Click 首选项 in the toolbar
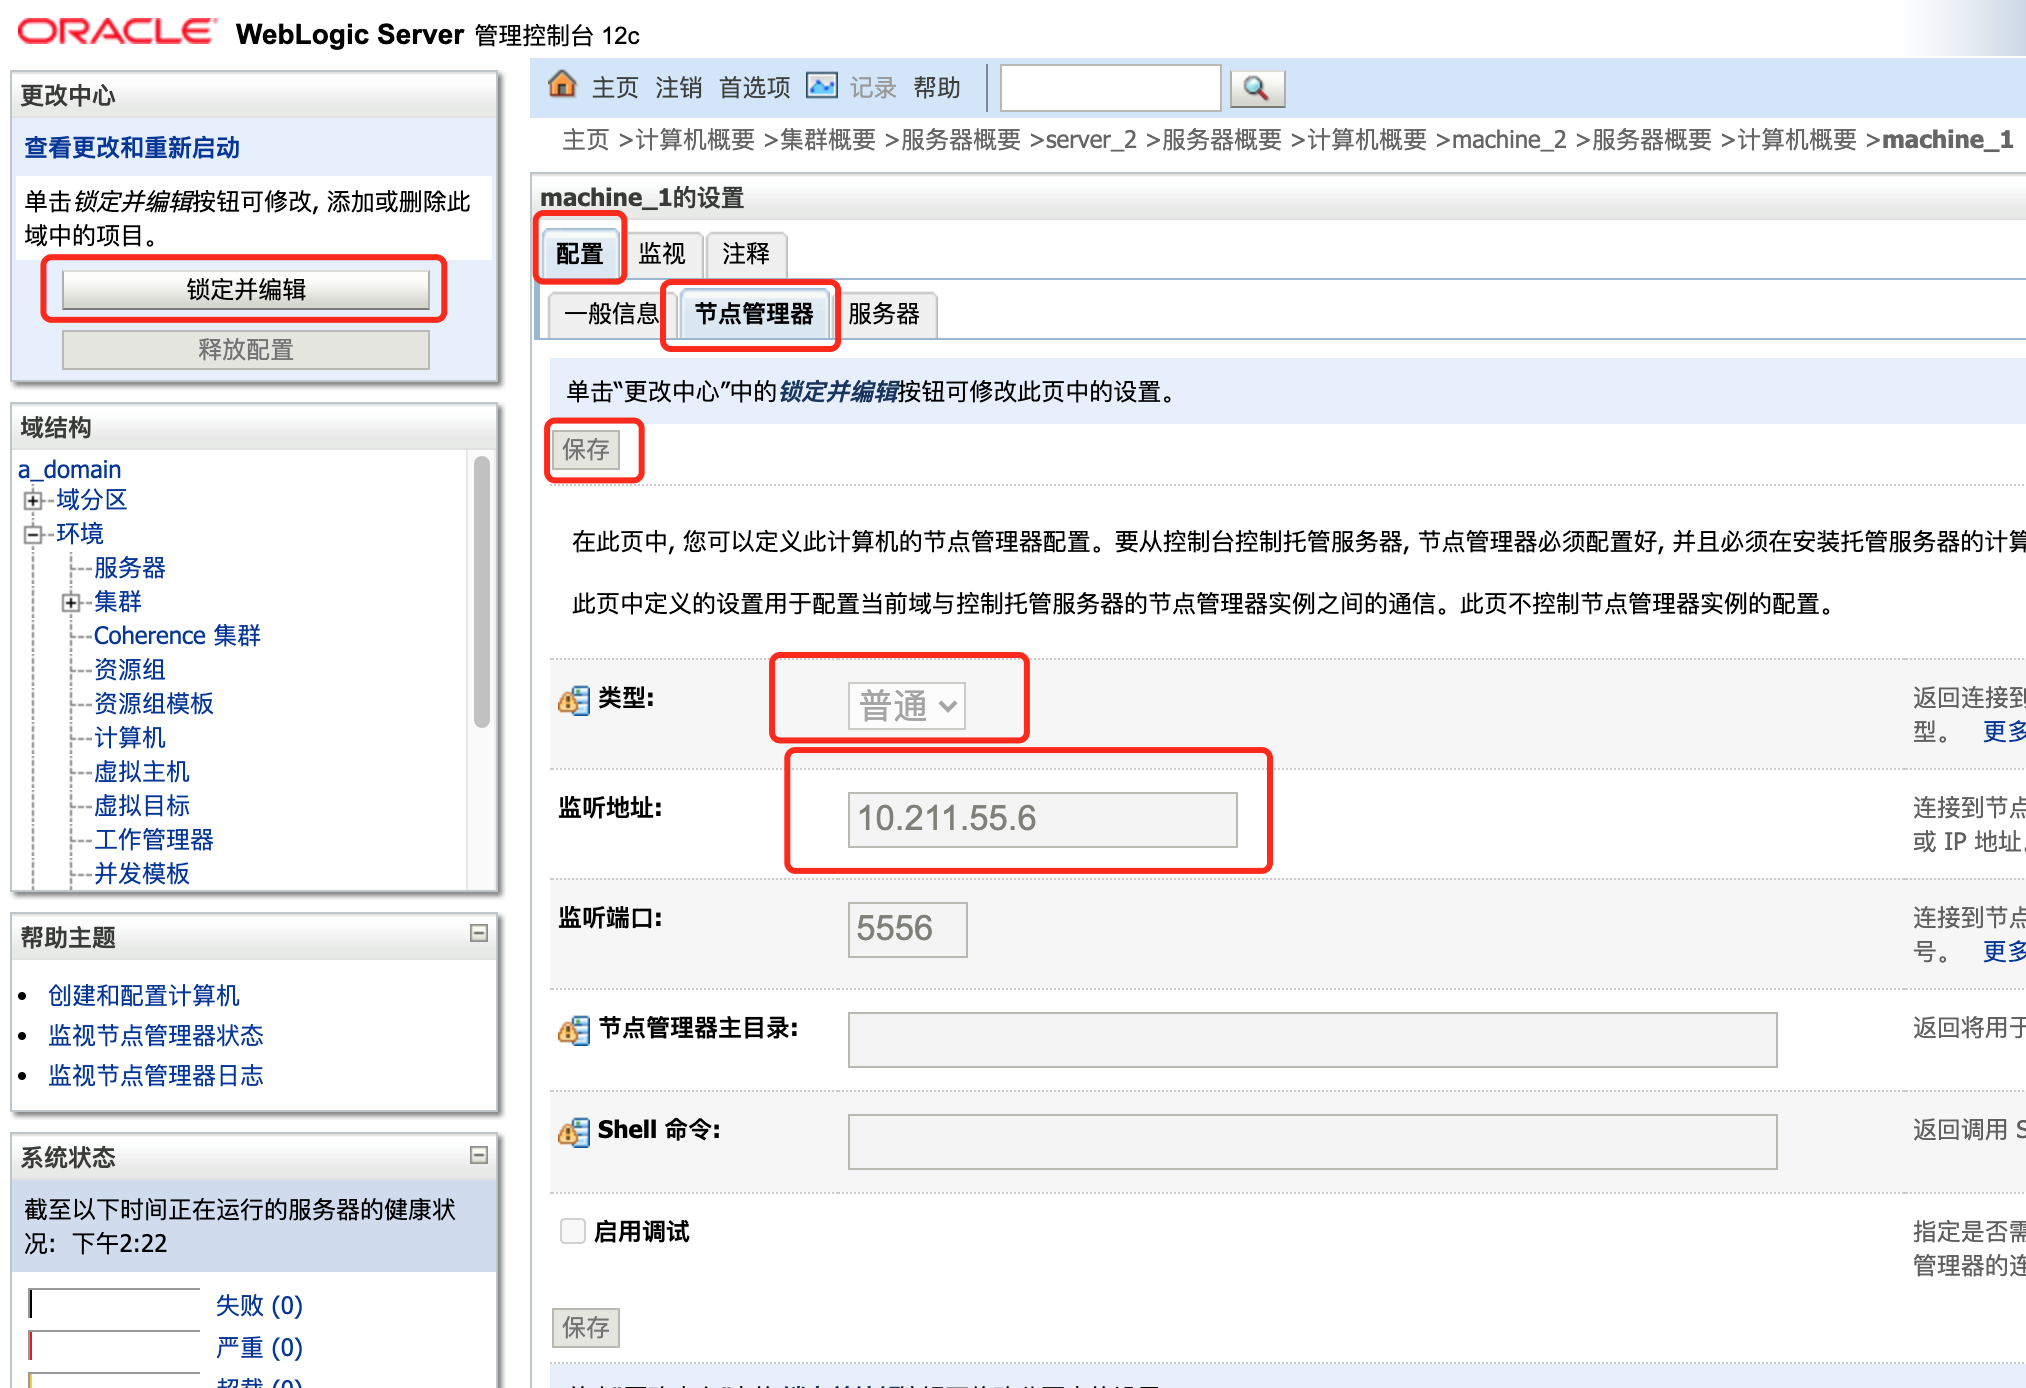 tap(755, 88)
